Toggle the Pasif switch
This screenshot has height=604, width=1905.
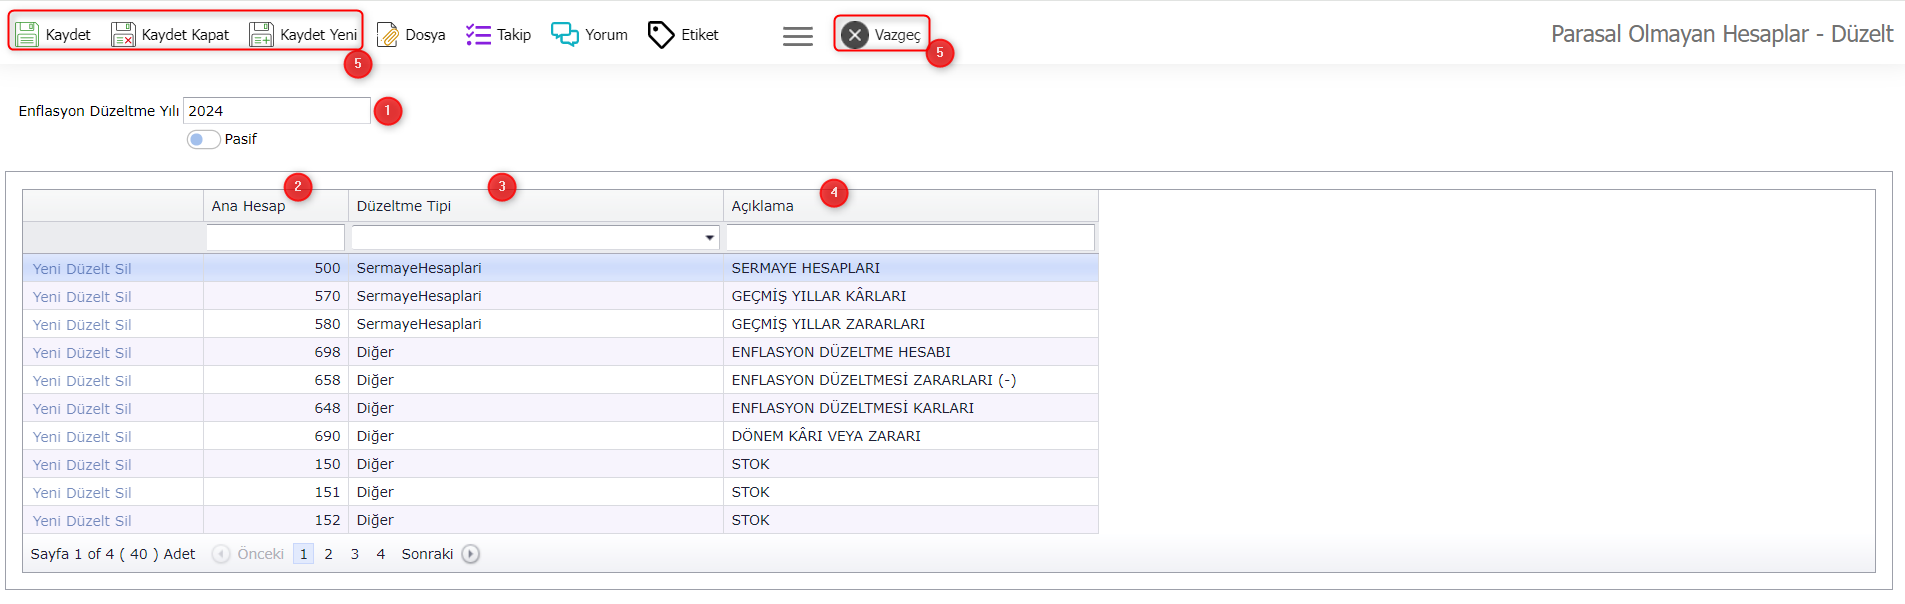203,139
